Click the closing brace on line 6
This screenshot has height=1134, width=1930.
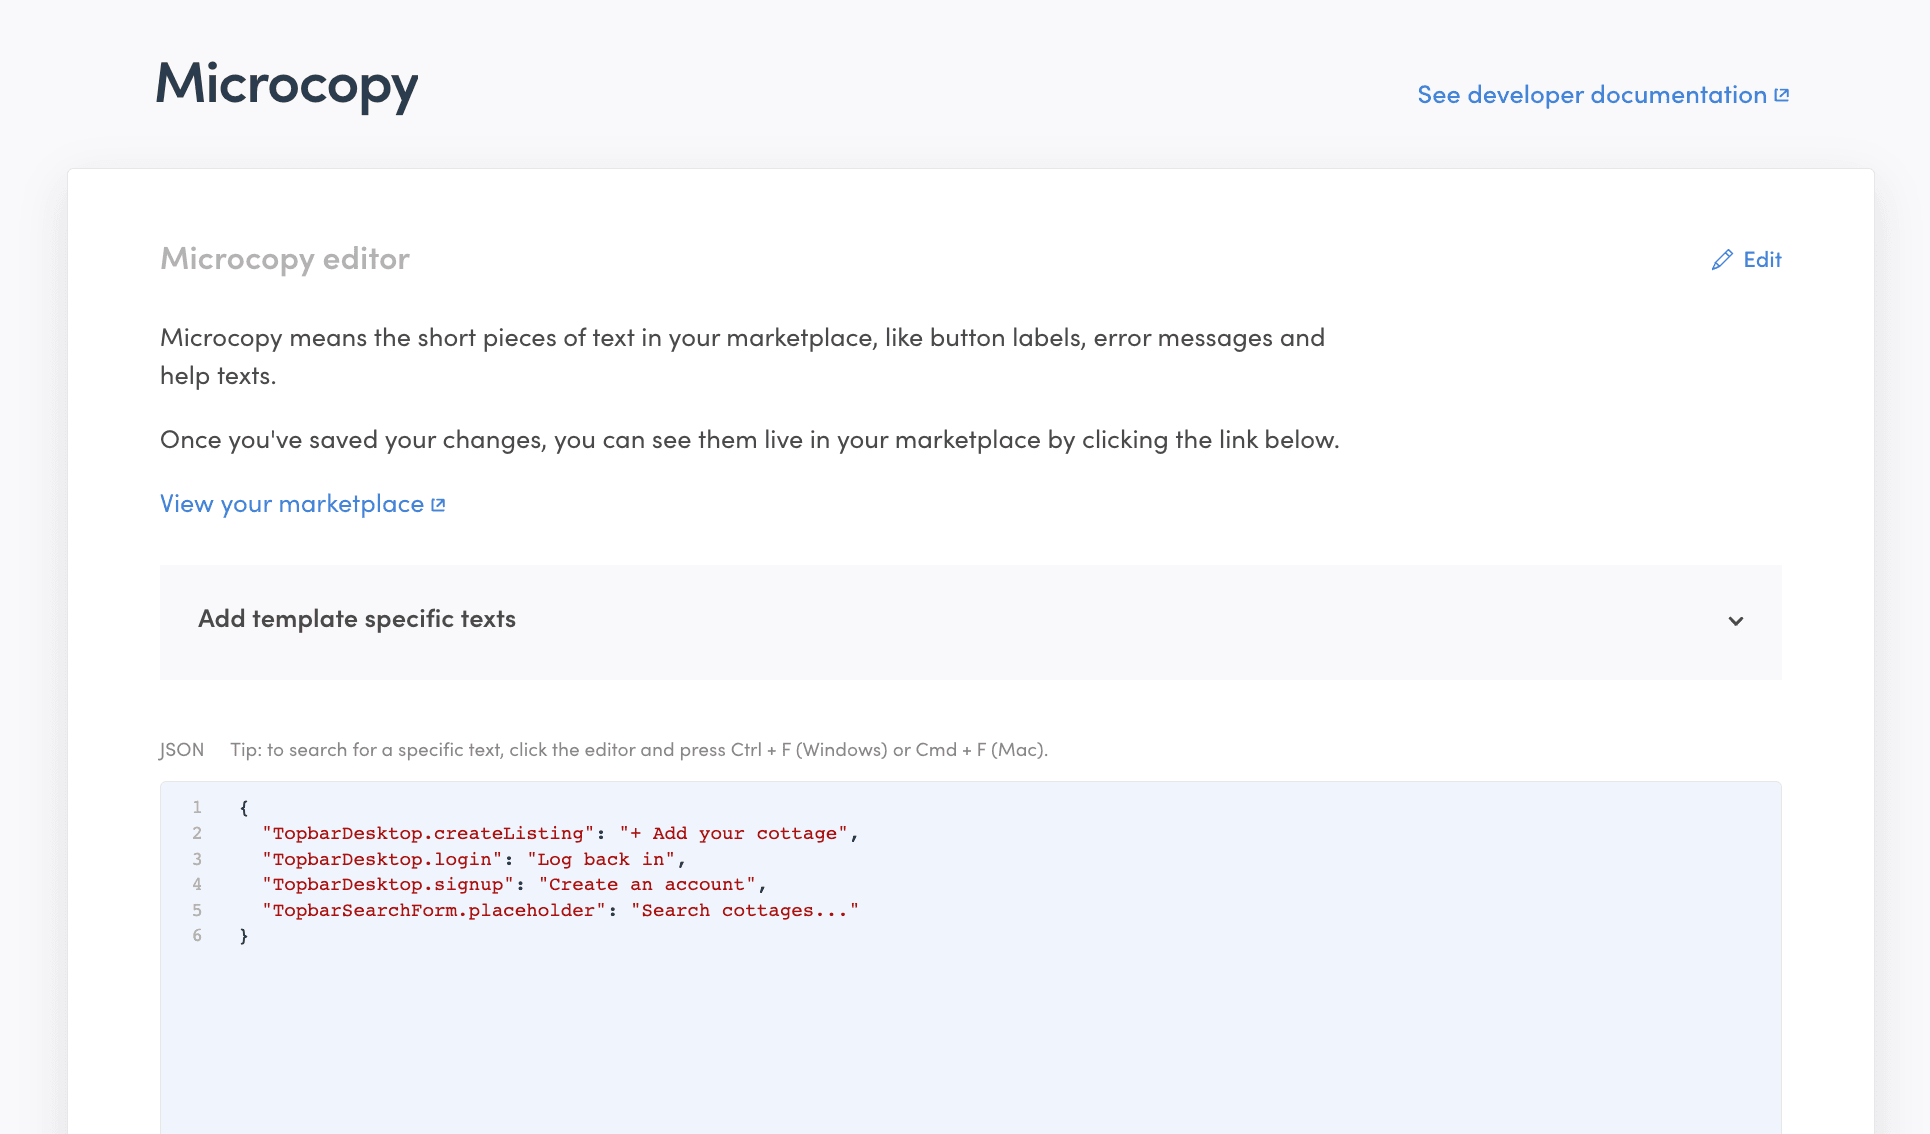[x=243, y=936]
